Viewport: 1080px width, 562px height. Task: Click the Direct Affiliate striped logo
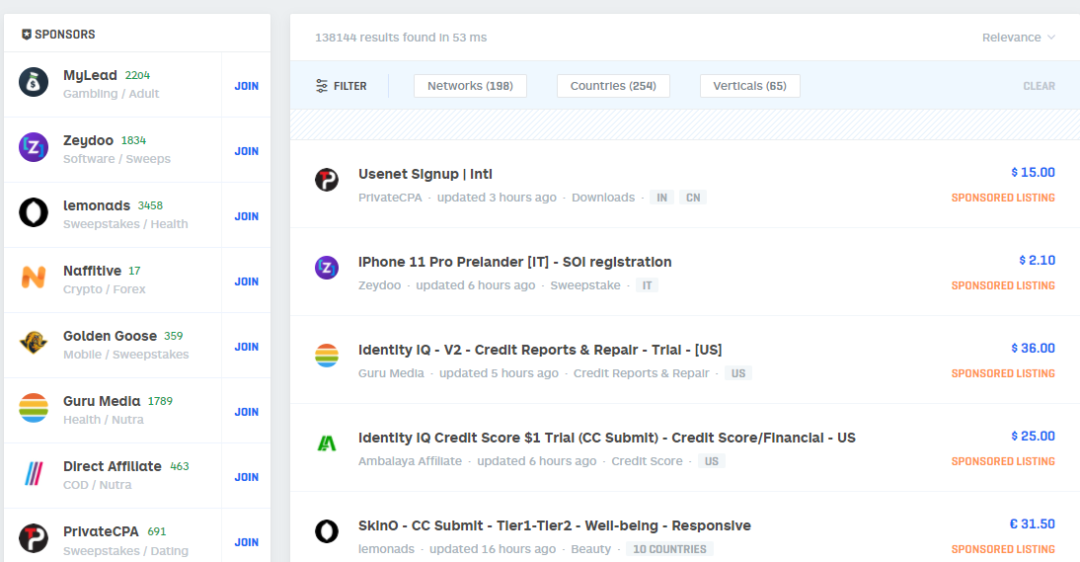point(34,474)
